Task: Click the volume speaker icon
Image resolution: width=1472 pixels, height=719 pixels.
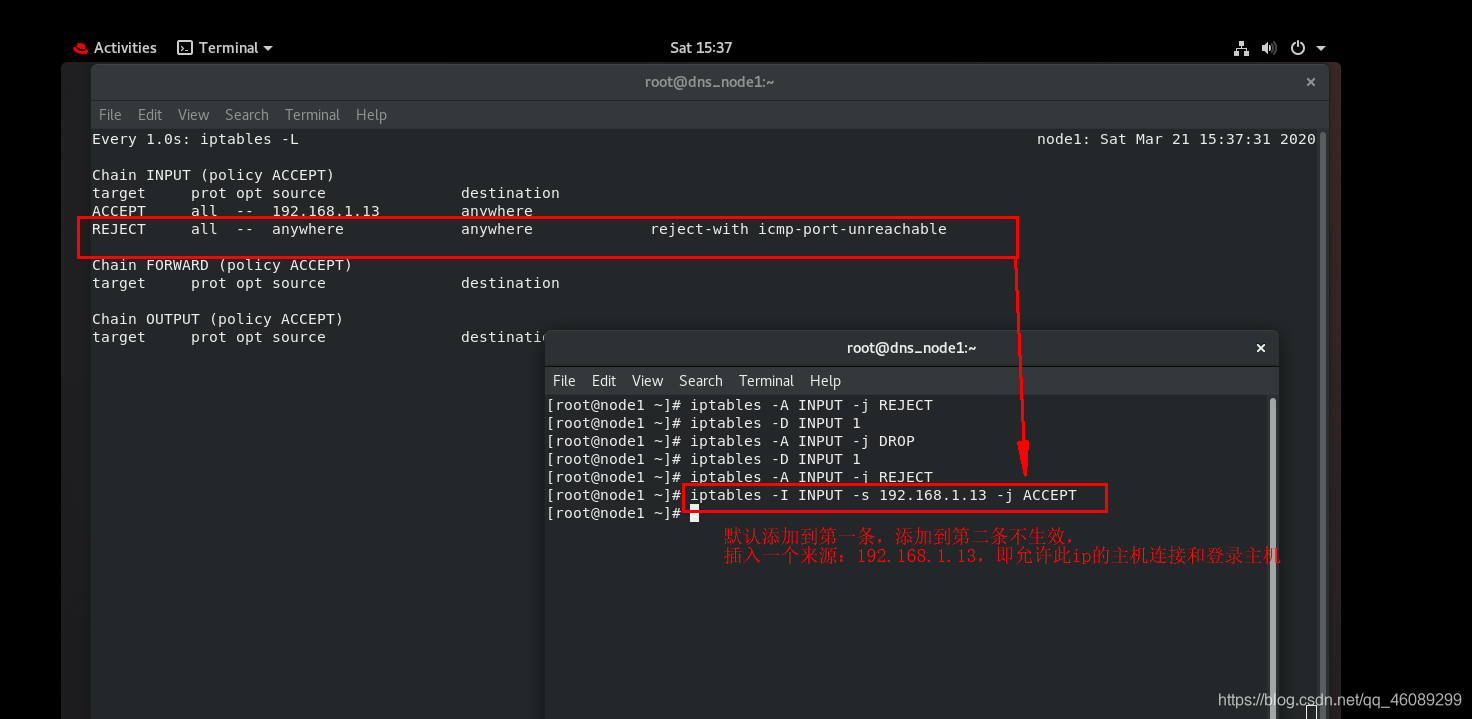Action: click(1269, 48)
